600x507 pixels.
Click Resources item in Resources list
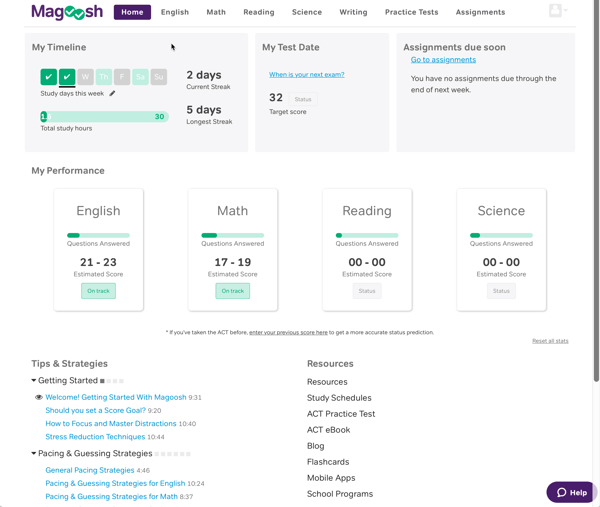coord(327,382)
